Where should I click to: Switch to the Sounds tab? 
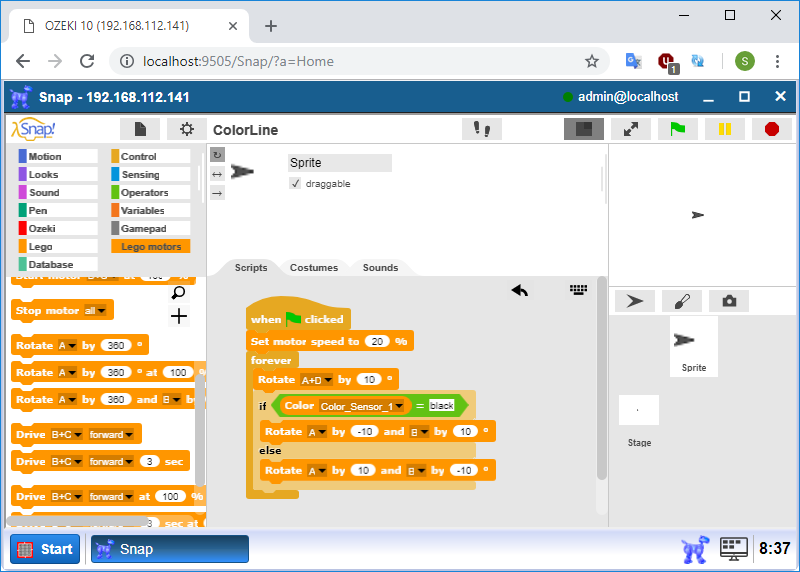coord(380,267)
